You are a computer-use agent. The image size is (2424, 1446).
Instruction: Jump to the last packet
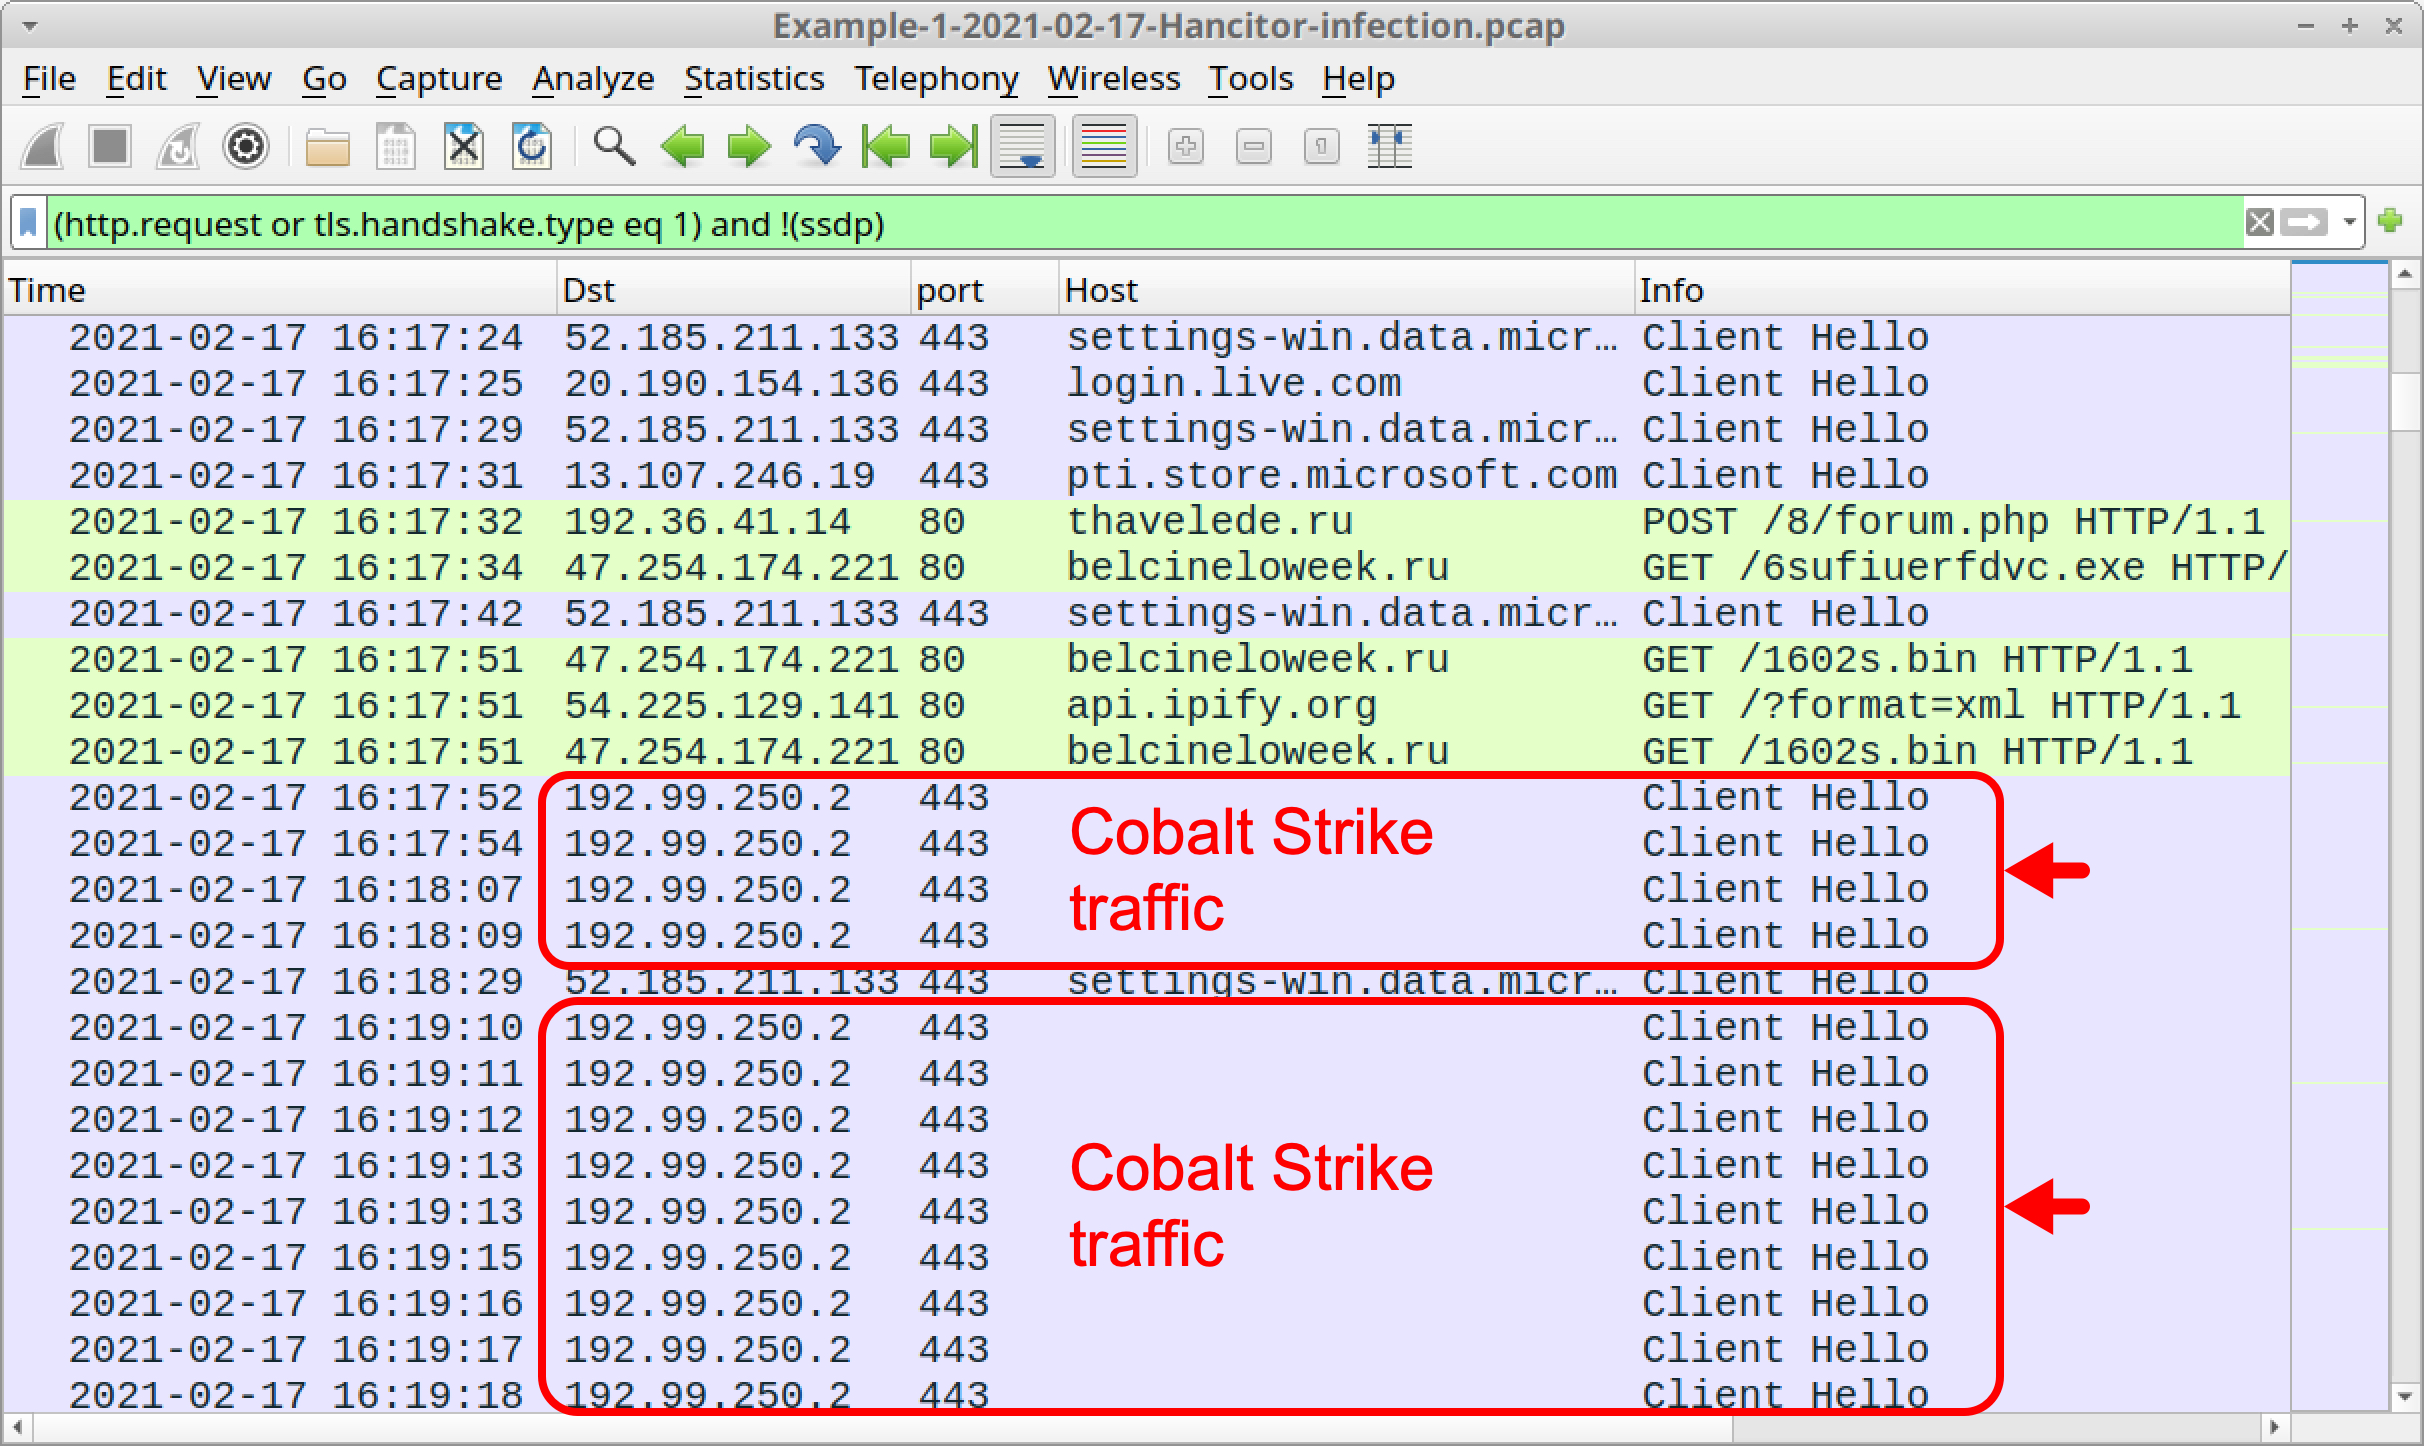click(953, 147)
